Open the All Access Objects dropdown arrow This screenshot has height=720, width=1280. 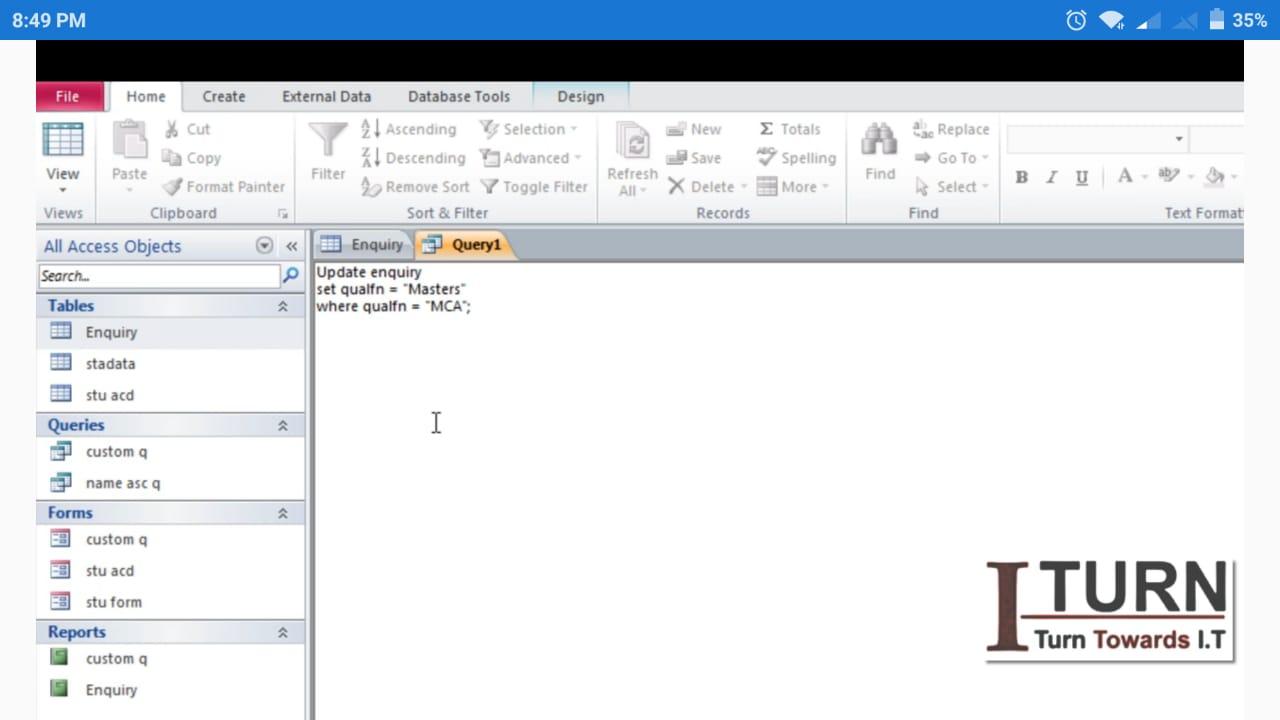(264, 246)
